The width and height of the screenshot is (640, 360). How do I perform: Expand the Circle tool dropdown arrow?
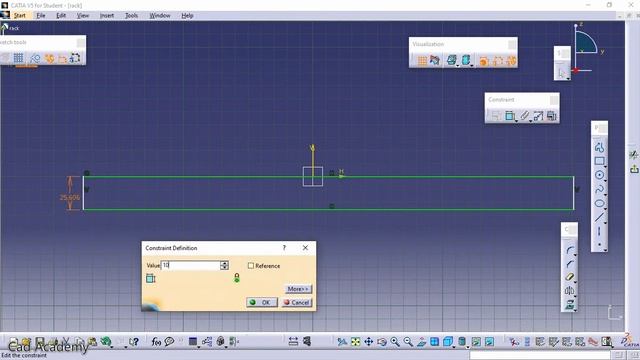click(x=605, y=181)
